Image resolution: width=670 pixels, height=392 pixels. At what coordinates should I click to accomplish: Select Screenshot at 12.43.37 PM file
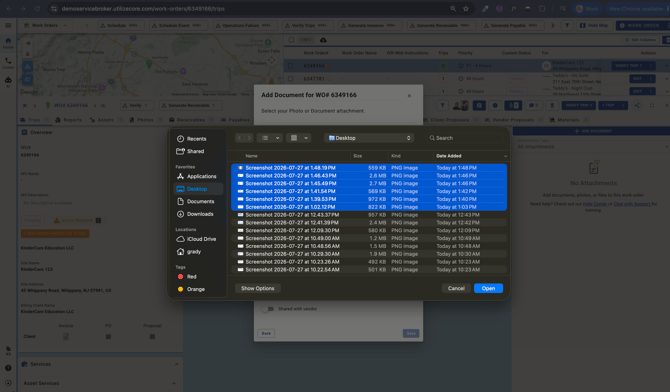369,215
